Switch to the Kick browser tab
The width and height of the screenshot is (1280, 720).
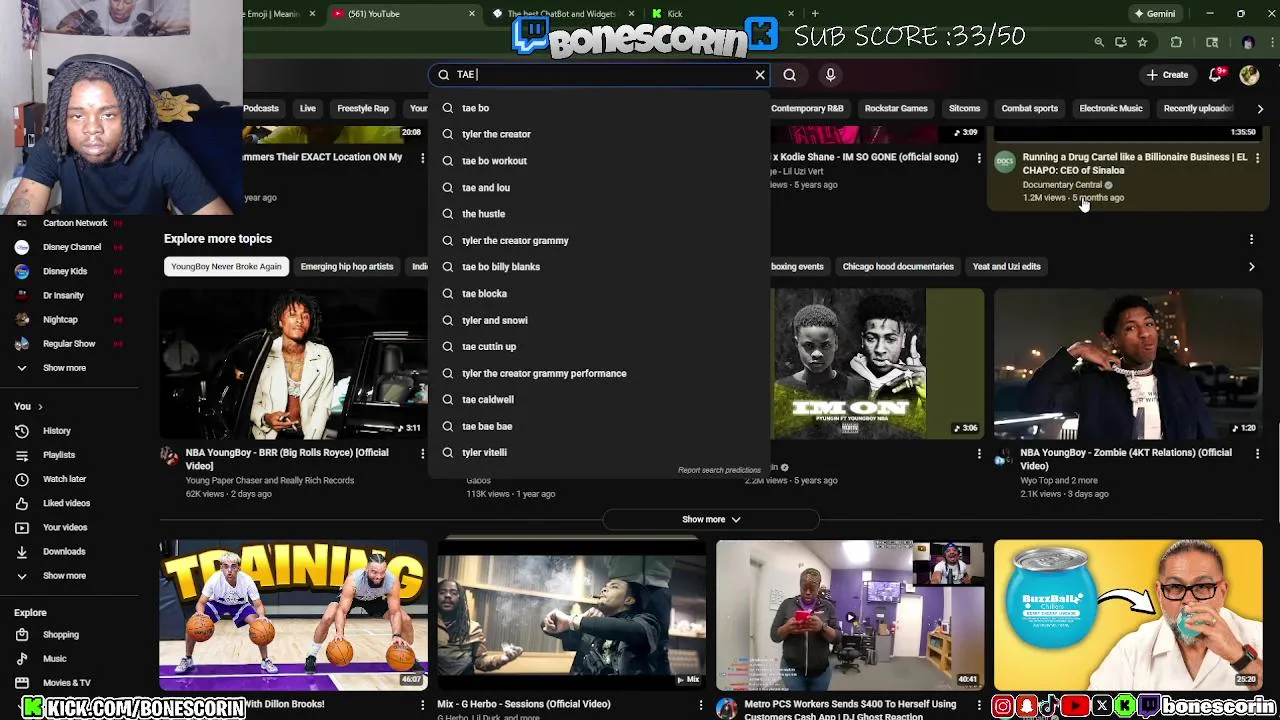720,14
